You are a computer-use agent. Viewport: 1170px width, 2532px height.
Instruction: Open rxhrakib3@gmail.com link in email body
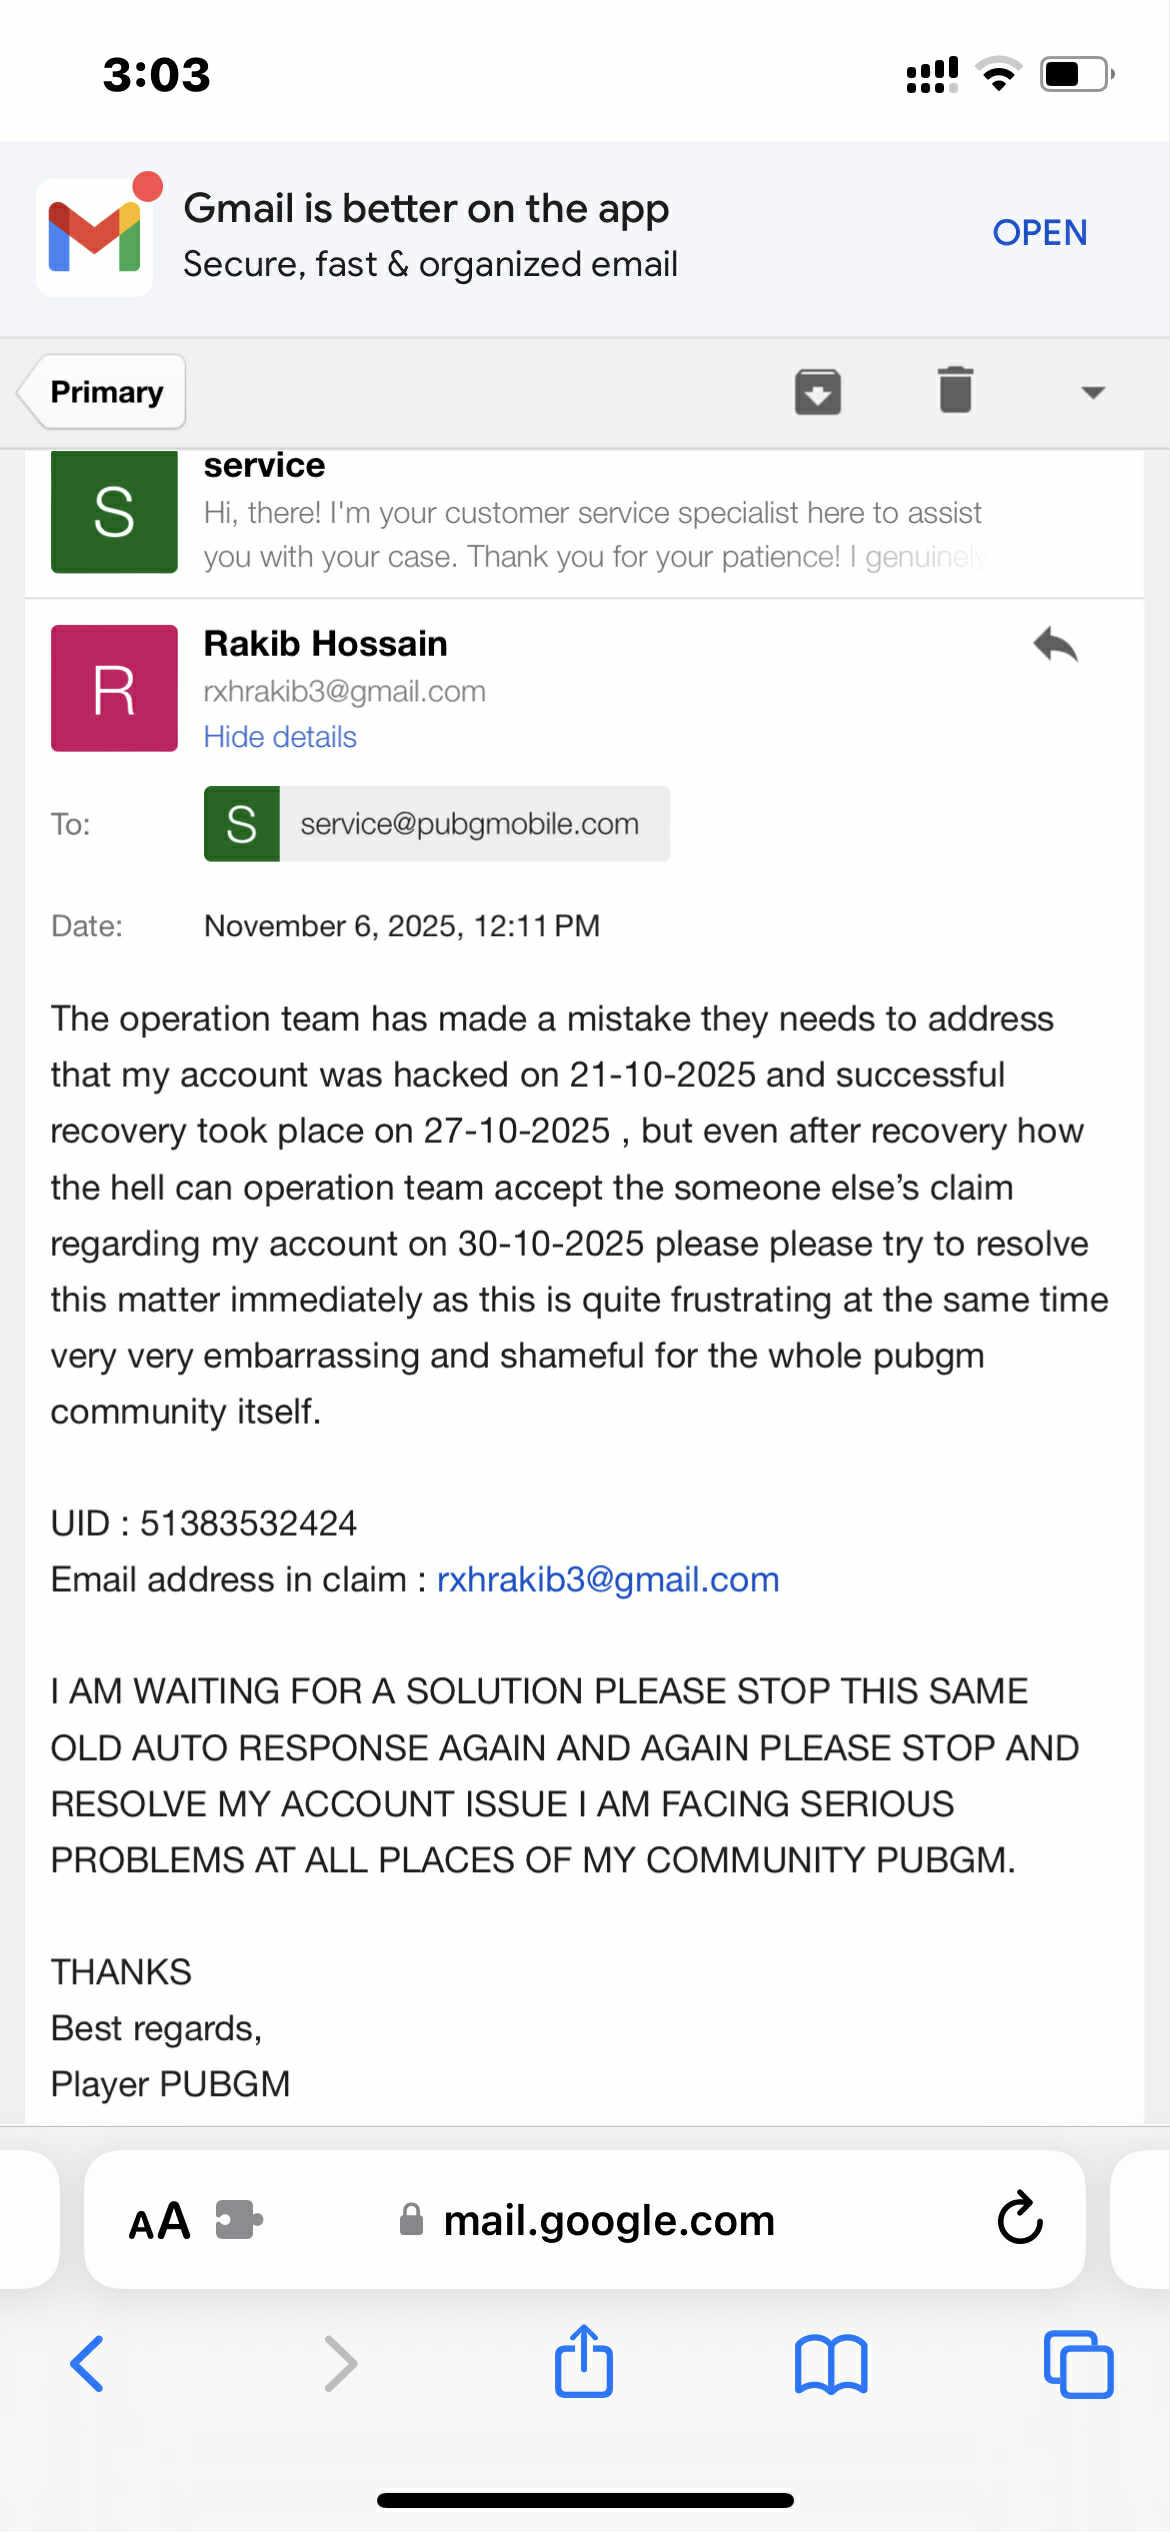pyautogui.click(x=608, y=1580)
